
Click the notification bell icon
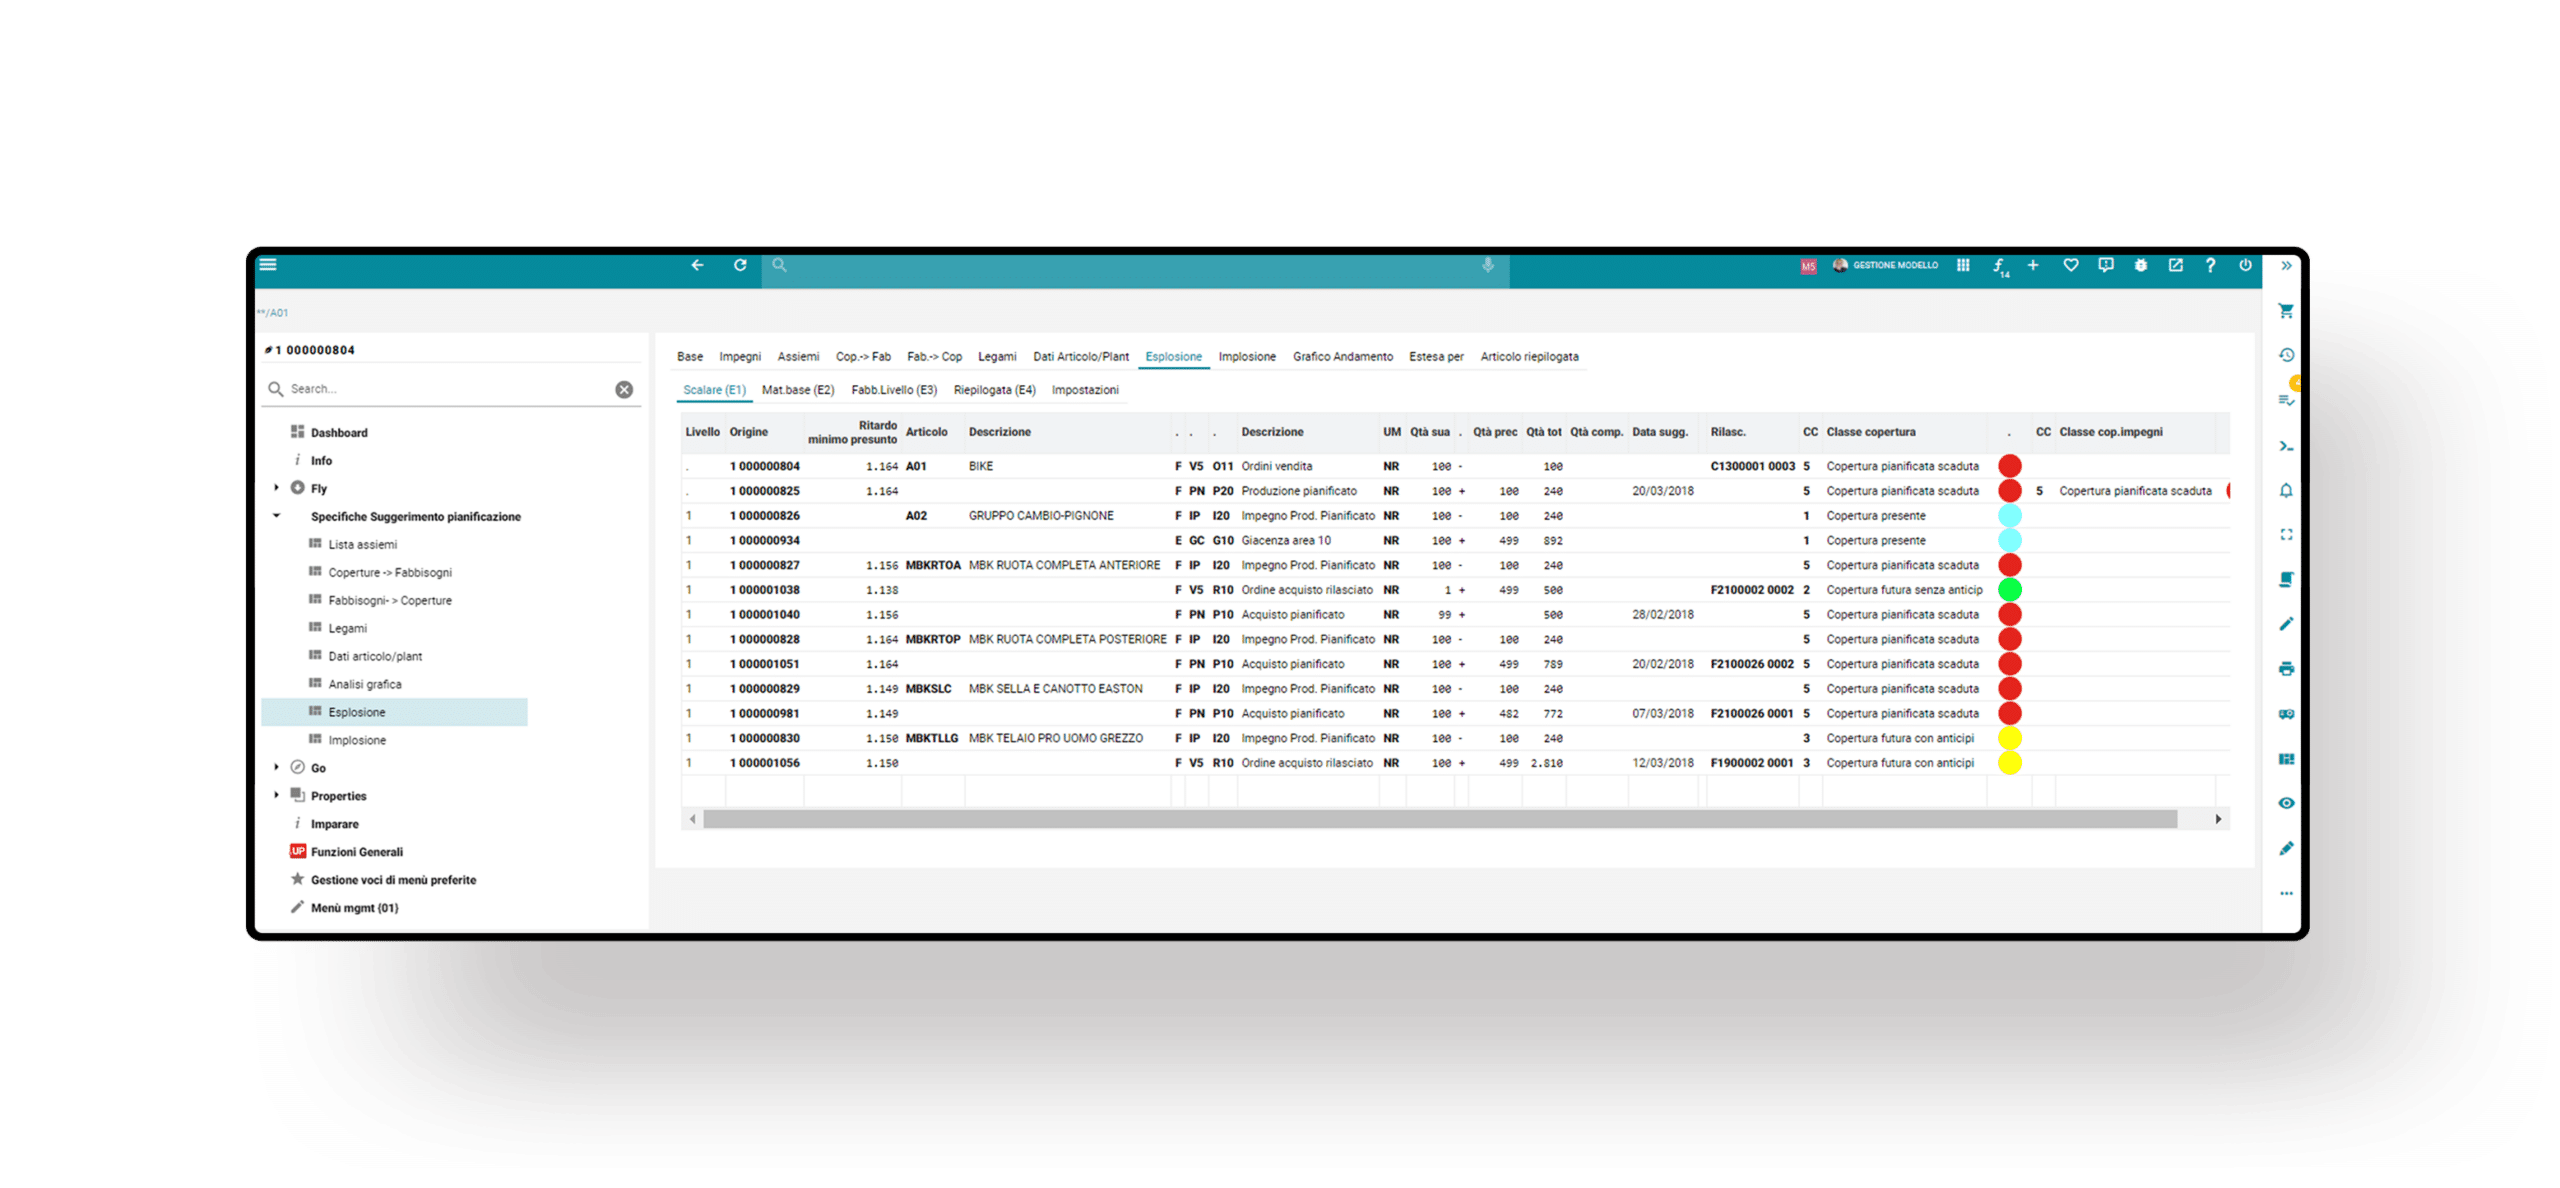2286,490
